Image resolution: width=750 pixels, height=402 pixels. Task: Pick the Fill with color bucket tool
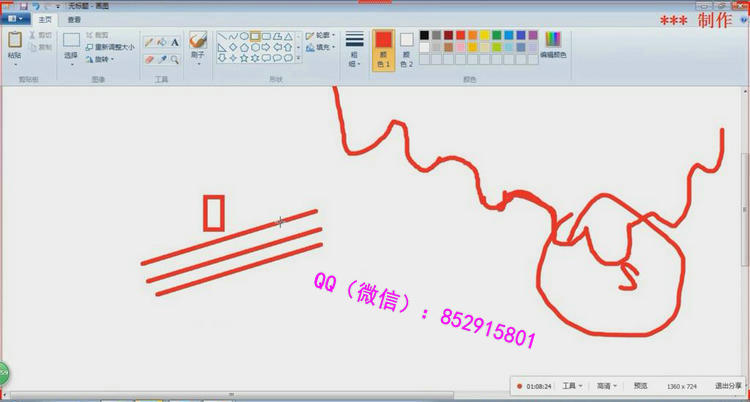point(162,42)
